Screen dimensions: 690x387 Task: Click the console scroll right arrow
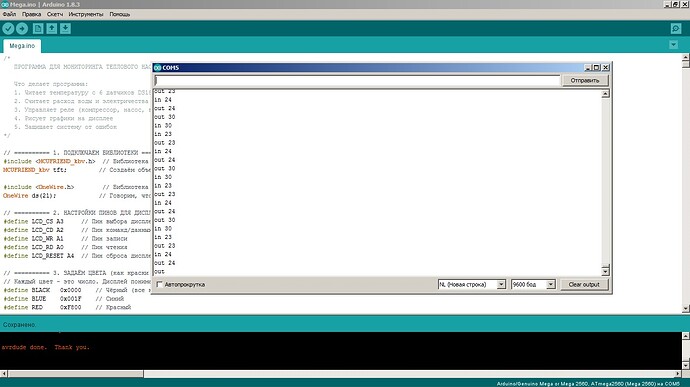tap(678, 374)
